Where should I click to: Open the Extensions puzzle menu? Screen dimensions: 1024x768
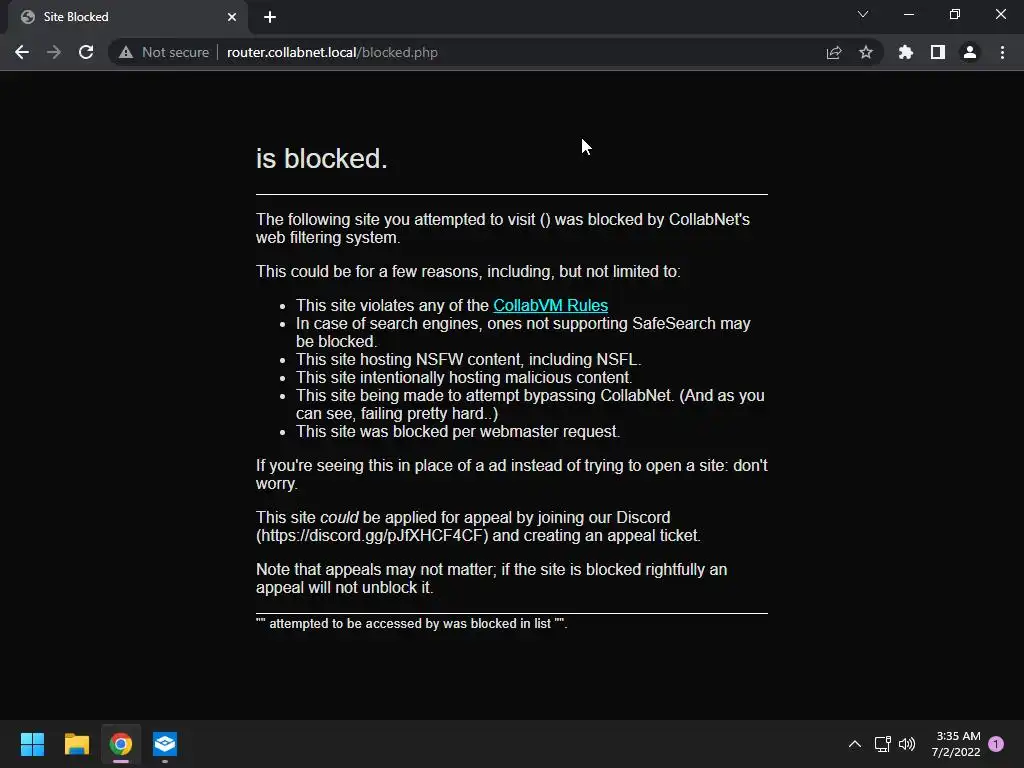[906, 52]
